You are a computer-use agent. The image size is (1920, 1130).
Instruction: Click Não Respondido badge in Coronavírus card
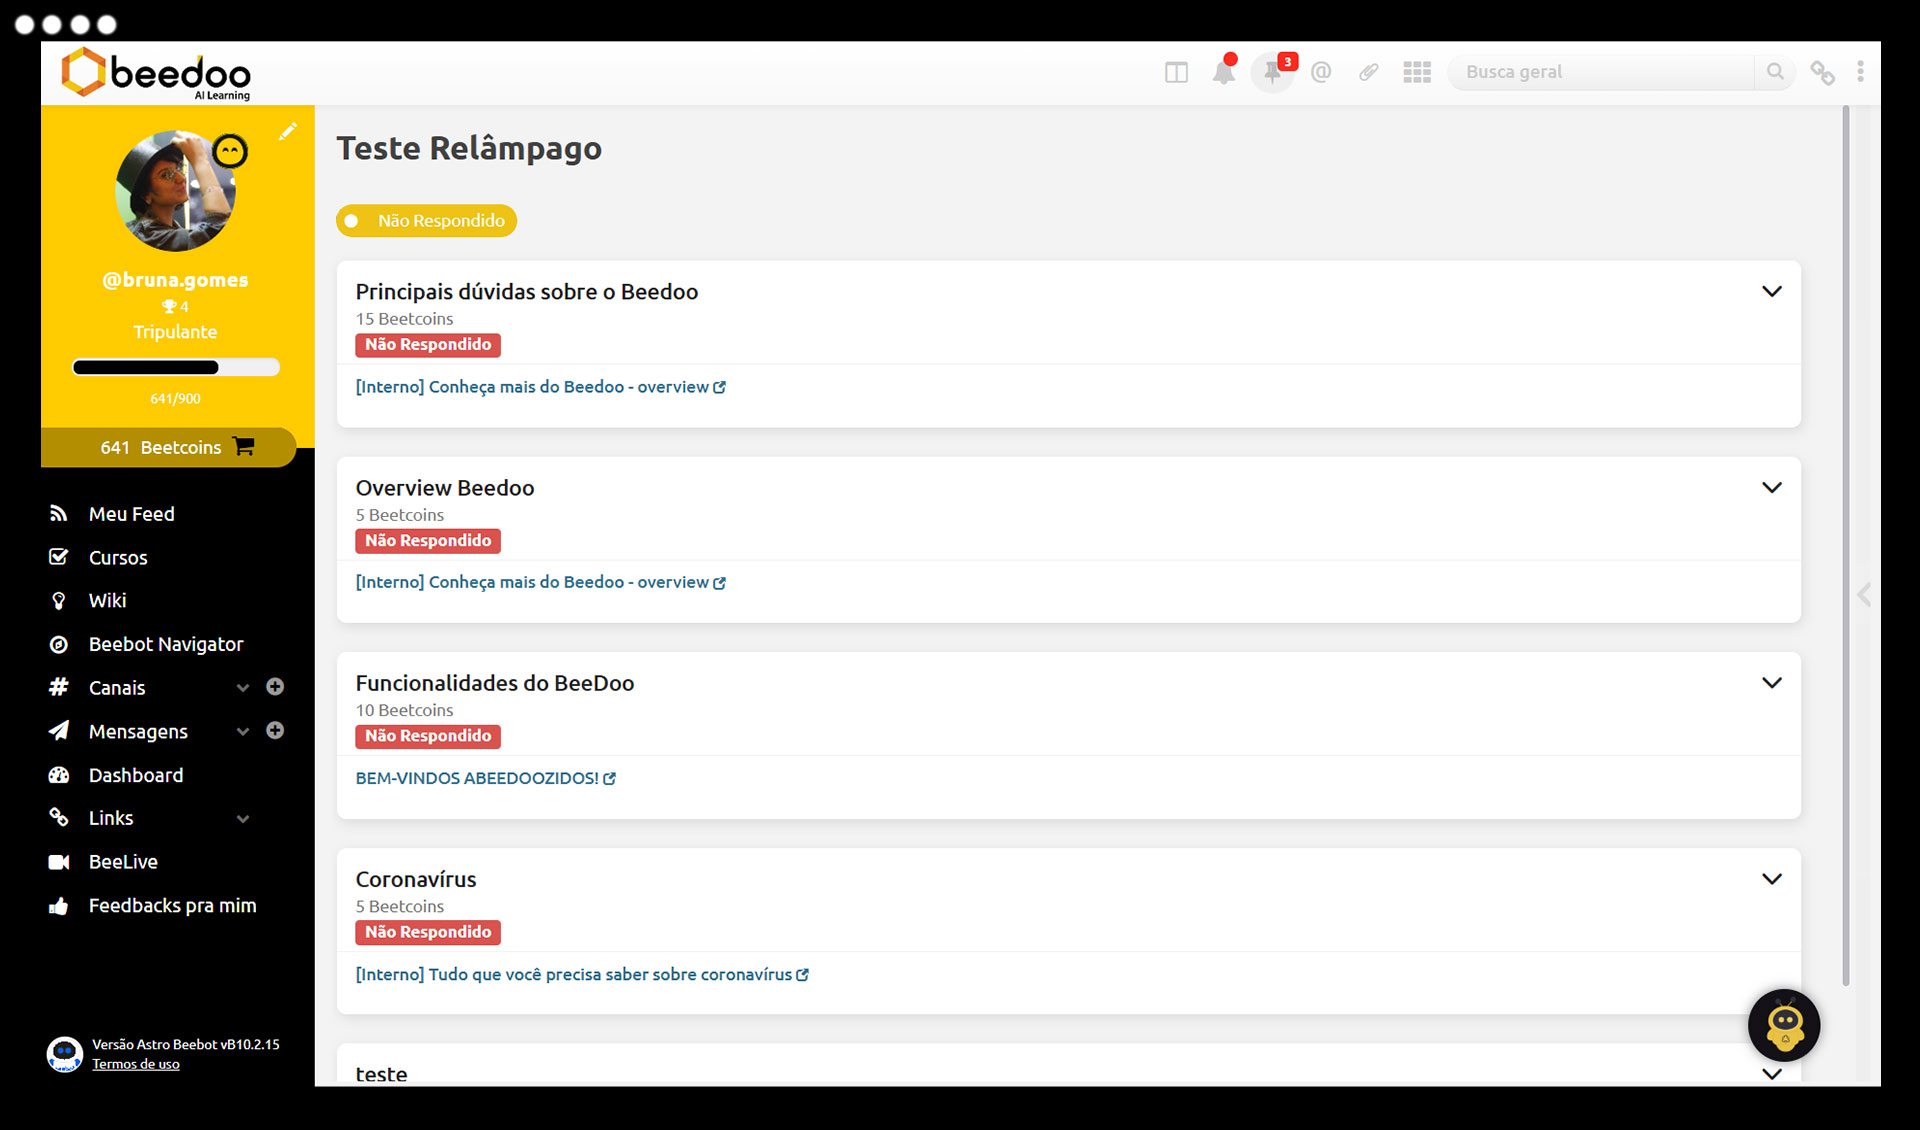click(x=428, y=932)
